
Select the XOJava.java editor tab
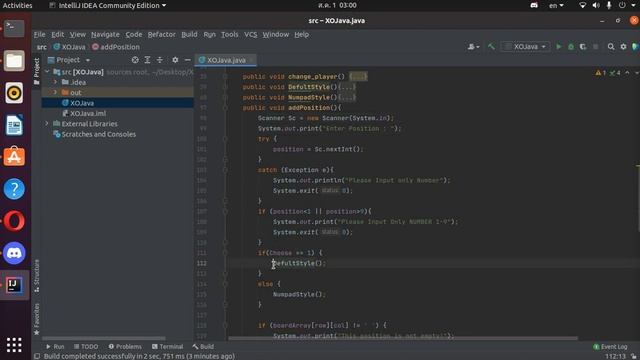point(226,60)
